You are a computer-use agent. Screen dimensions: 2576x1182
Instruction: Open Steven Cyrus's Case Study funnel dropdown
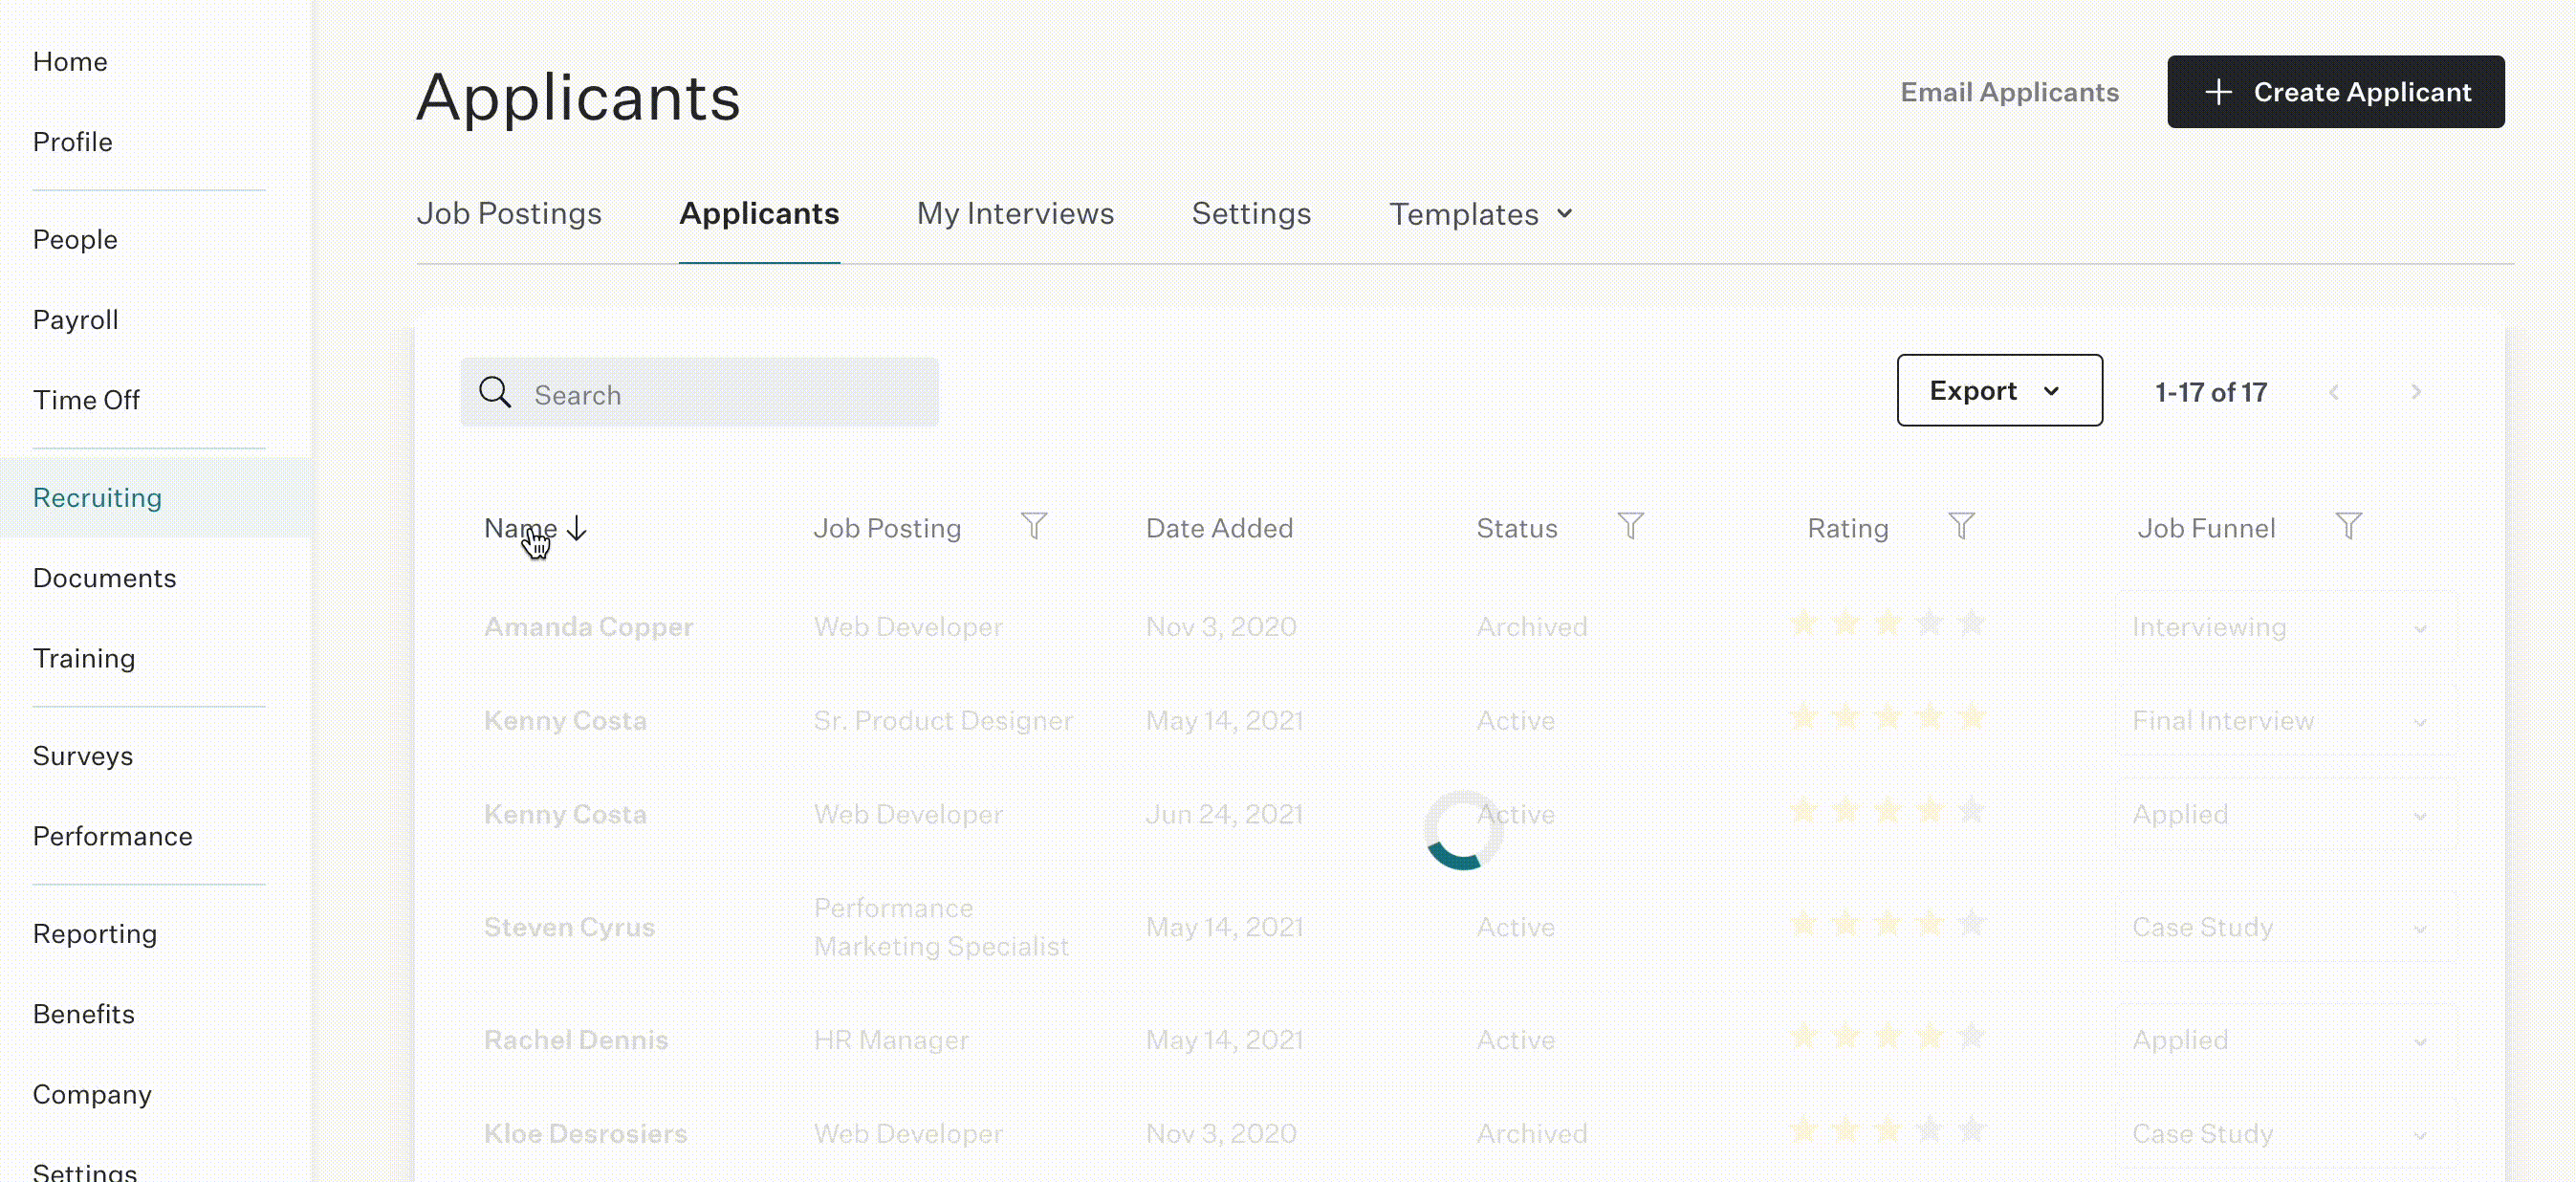tap(2286, 927)
